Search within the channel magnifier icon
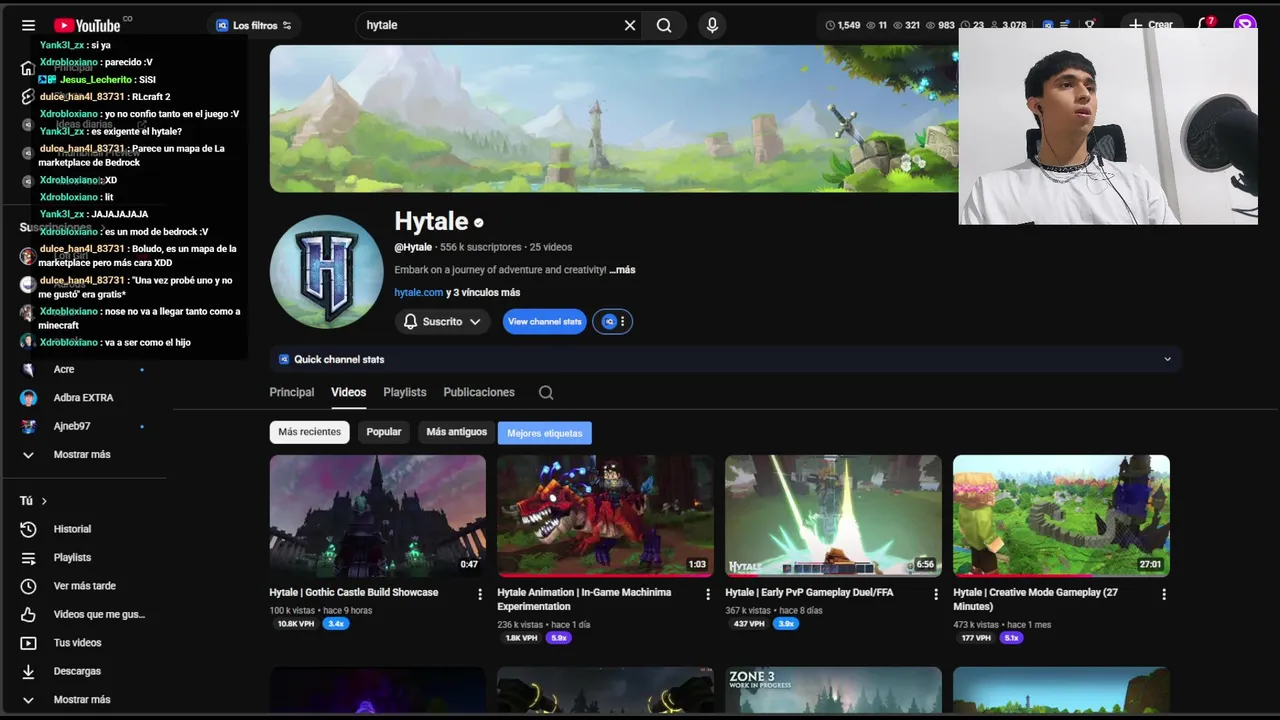Viewport: 1280px width, 720px height. pyautogui.click(x=546, y=392)
